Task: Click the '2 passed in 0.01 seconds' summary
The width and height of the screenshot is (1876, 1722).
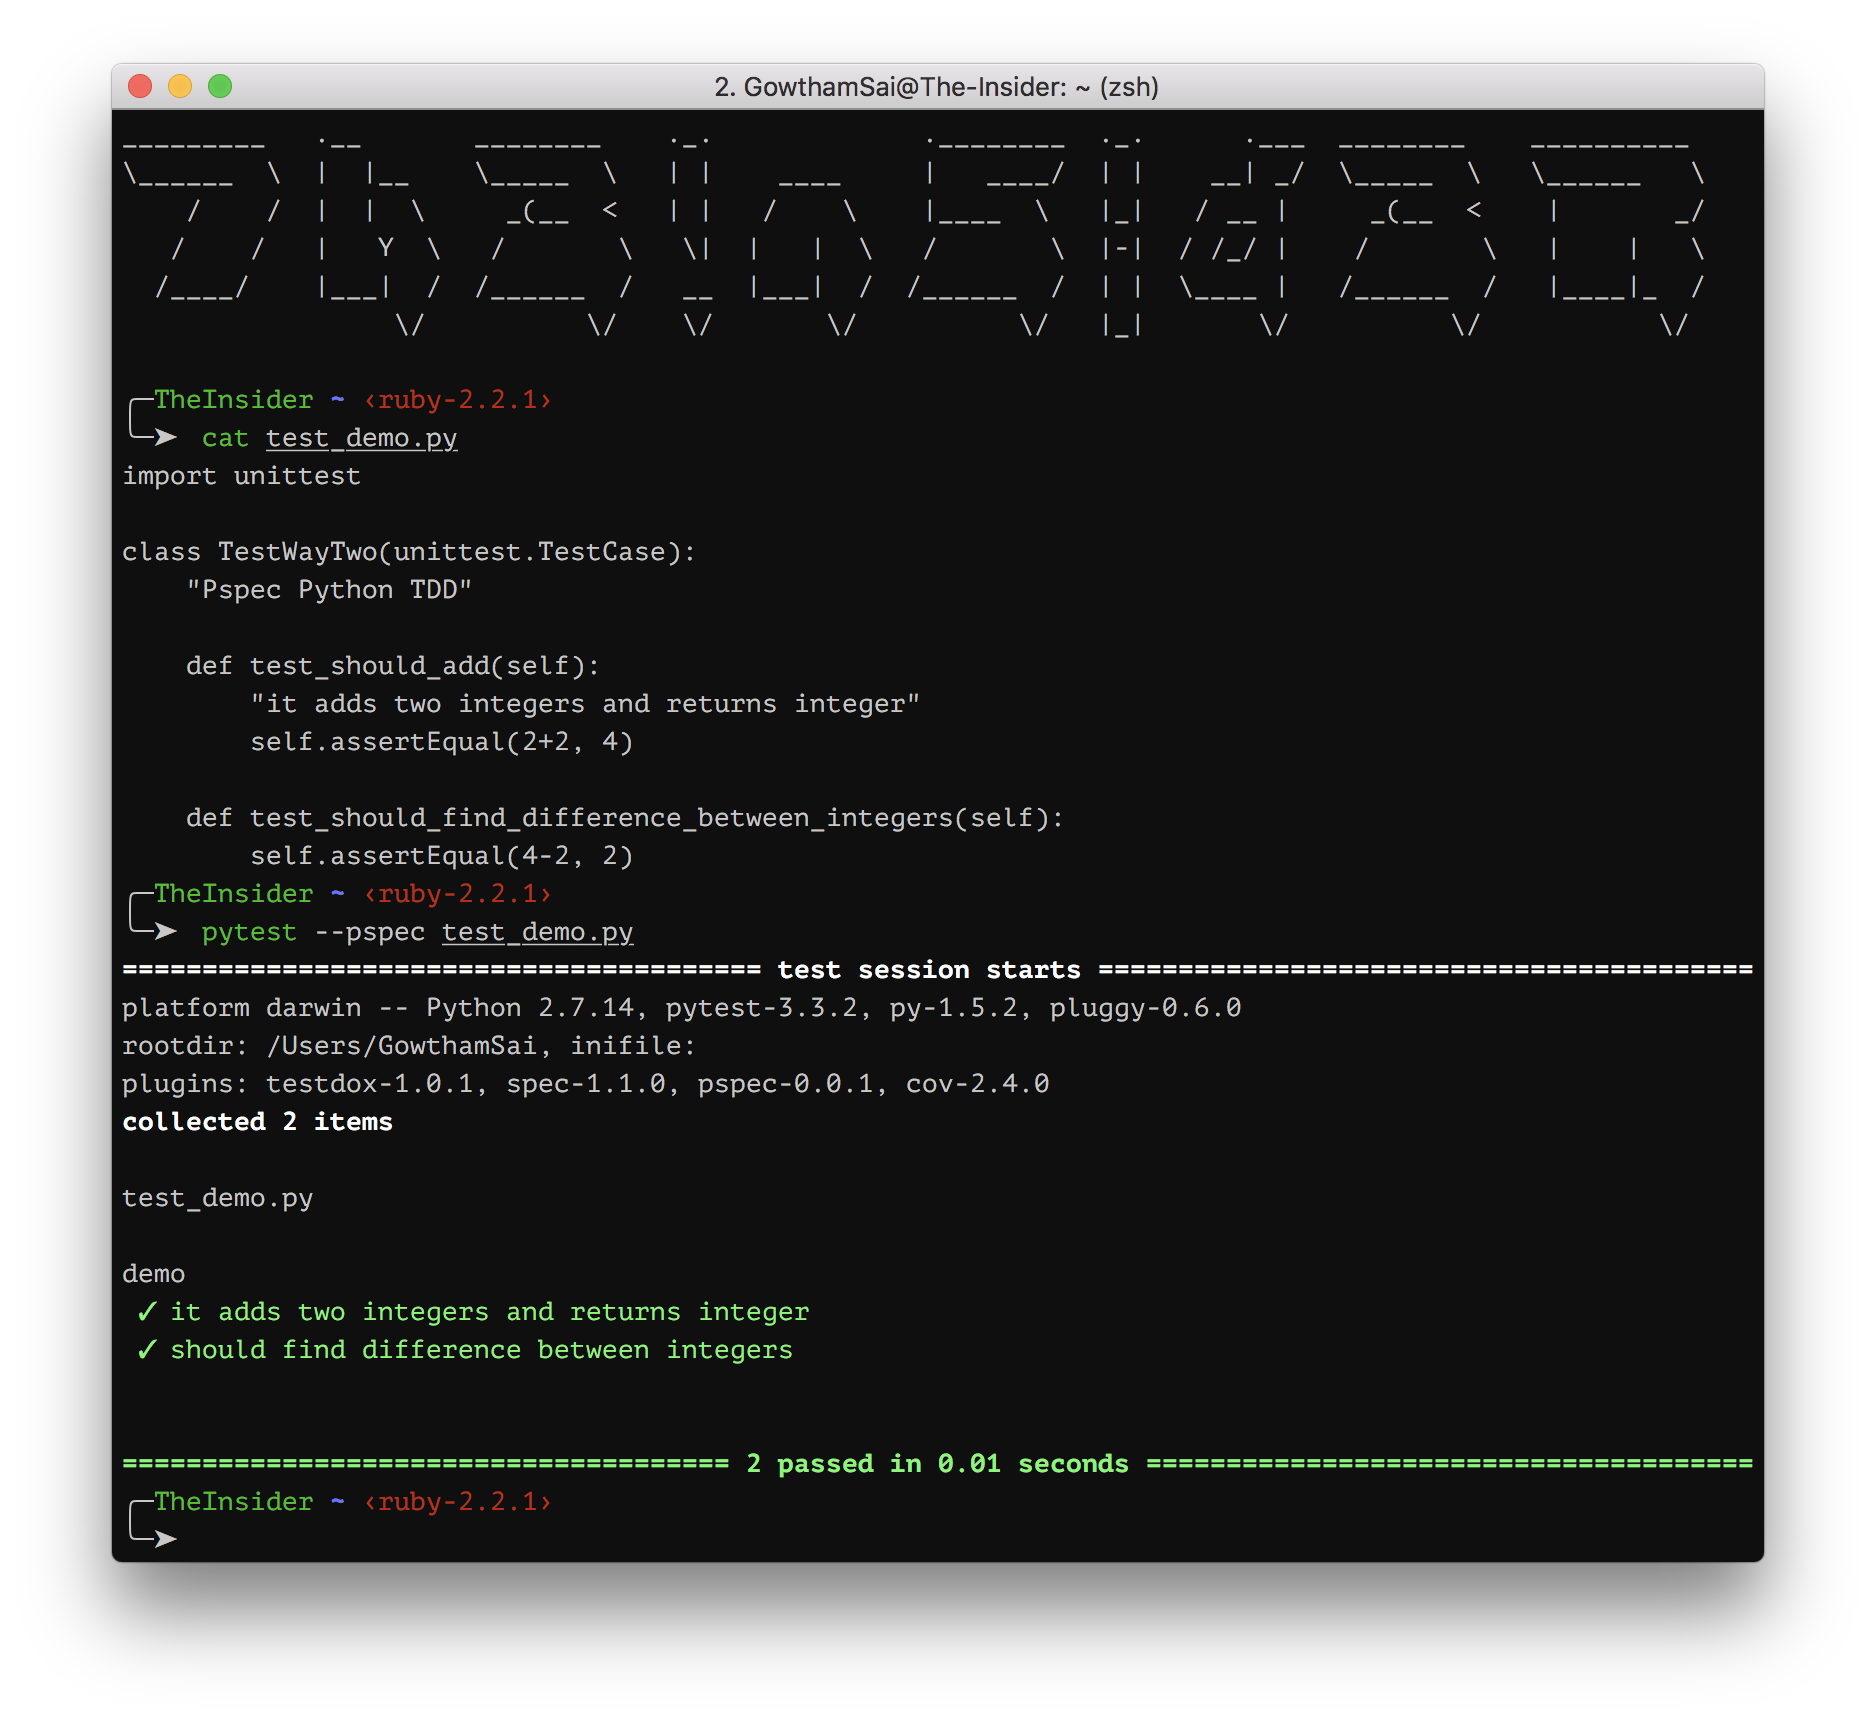Action: pos(937,1464)
